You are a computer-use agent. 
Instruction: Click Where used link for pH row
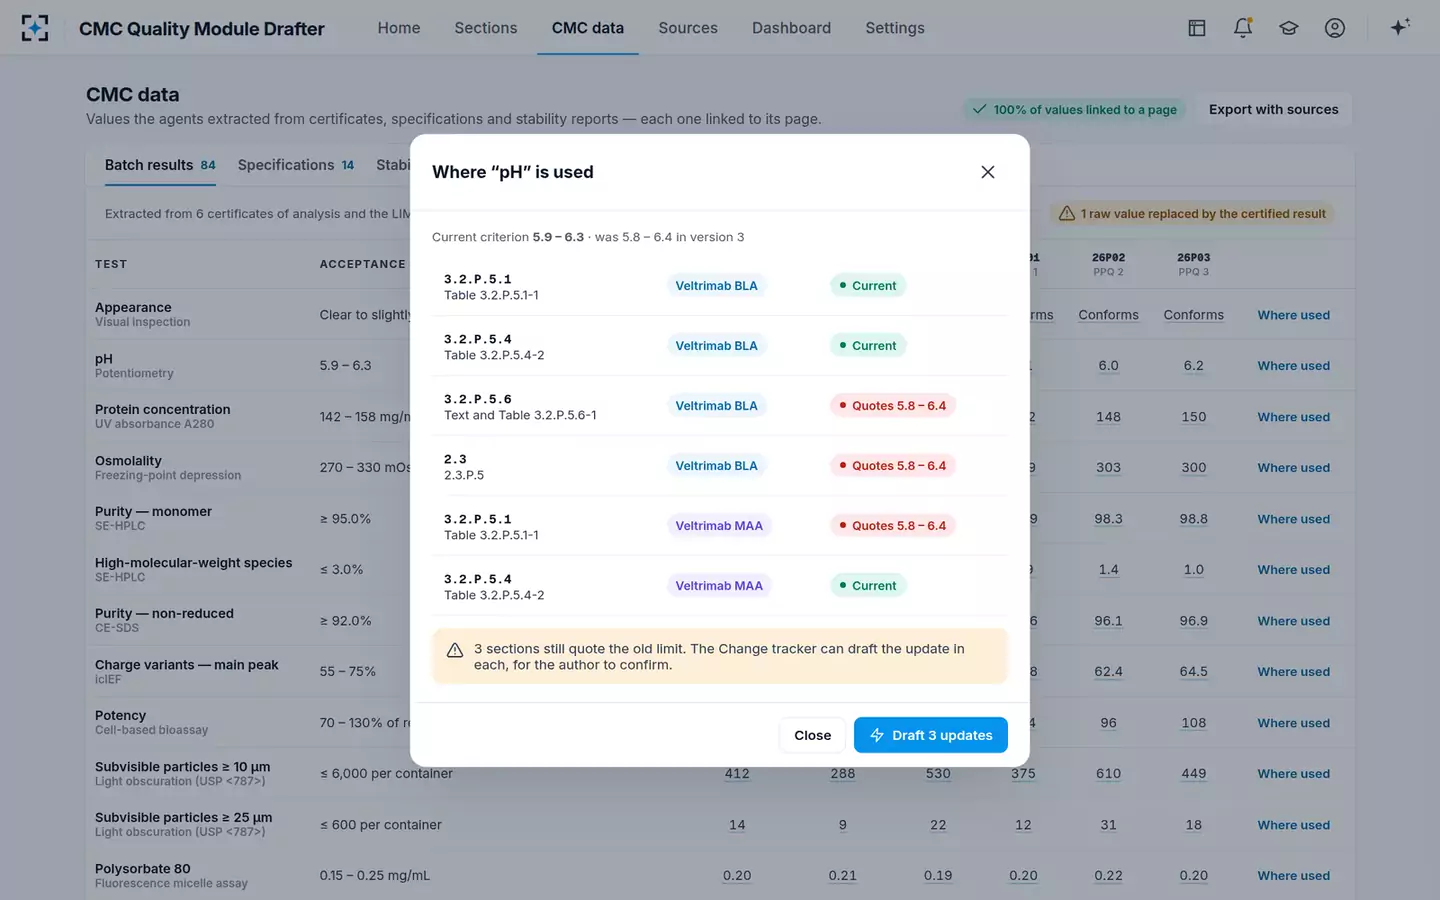point(1294,366)
